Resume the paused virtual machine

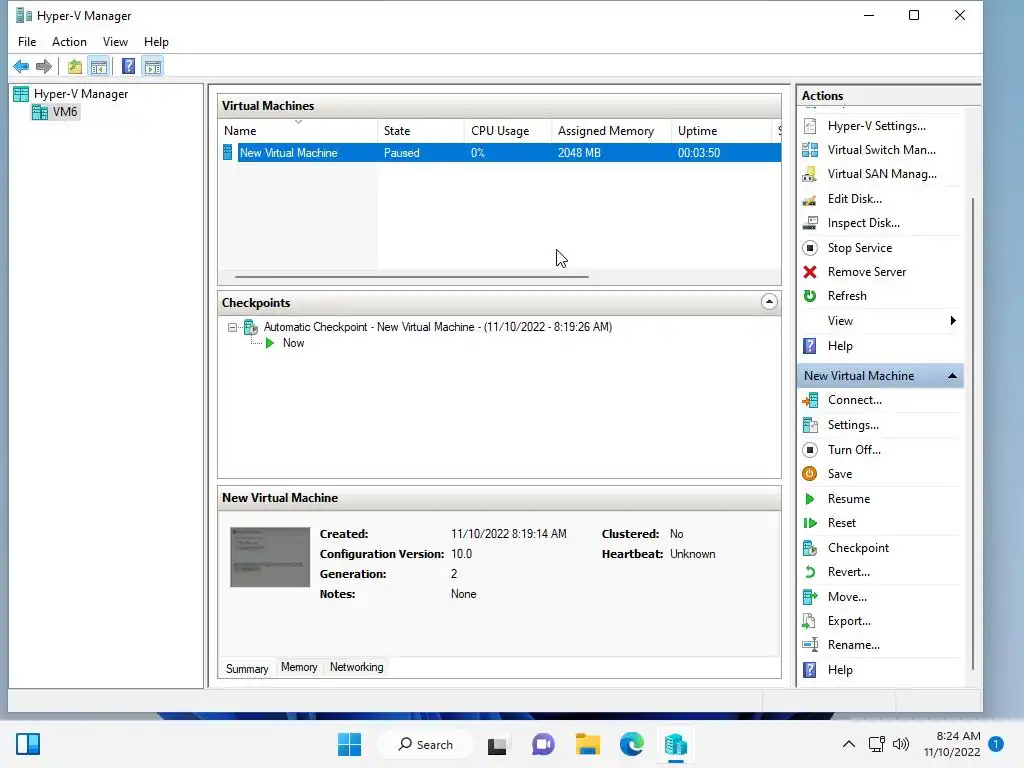point(848,498)
